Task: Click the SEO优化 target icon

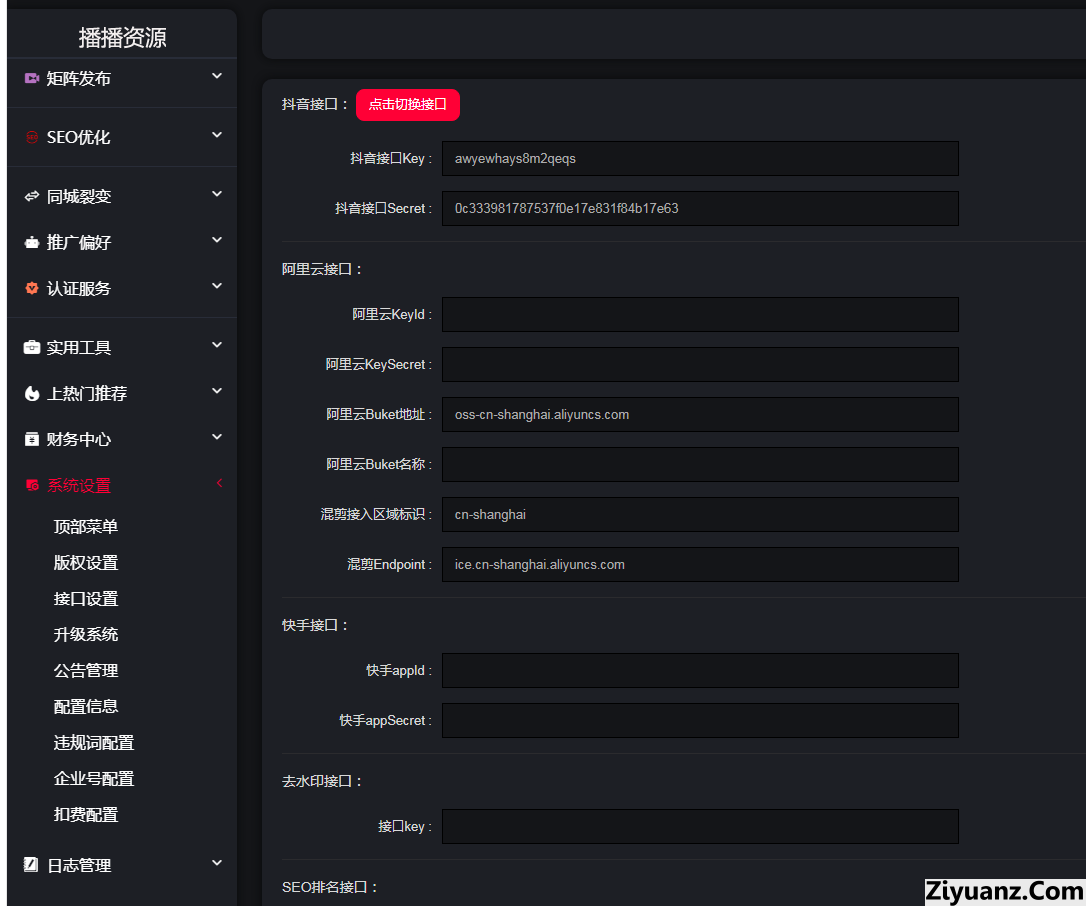Action: pos(31,138)
